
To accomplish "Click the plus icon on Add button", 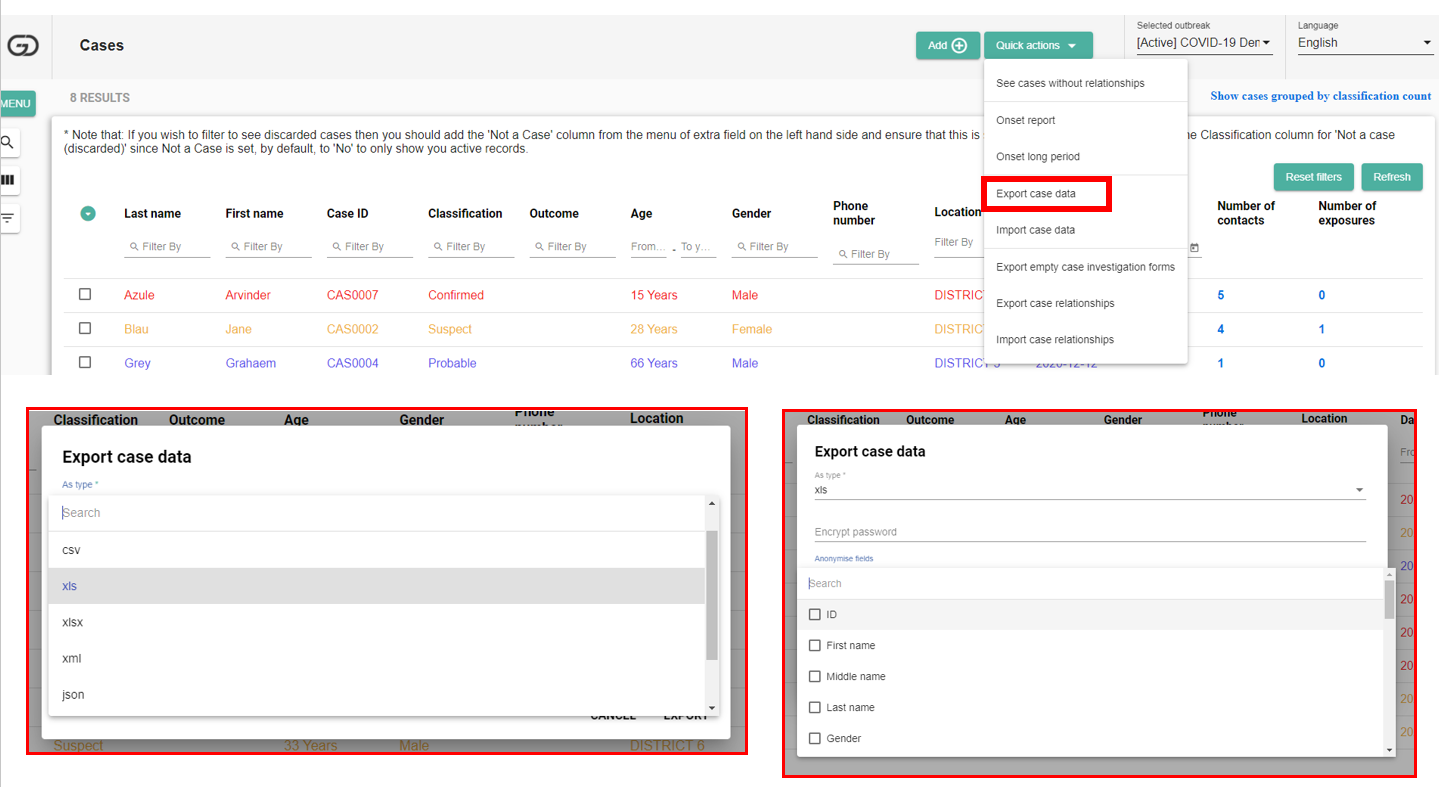I will [959, 45].
